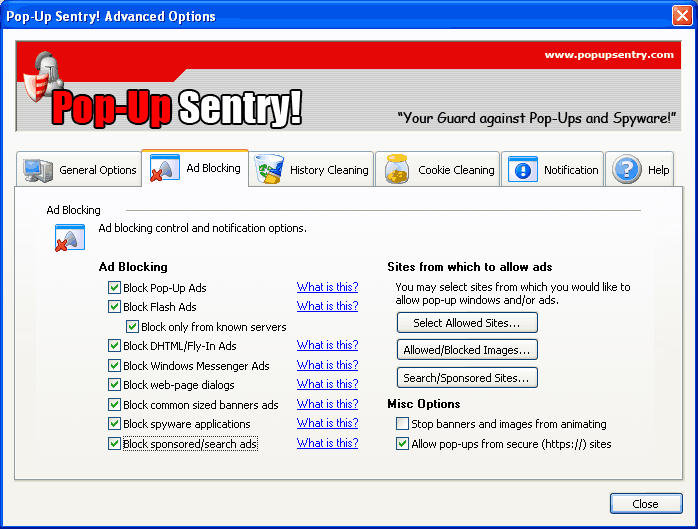Open 'What is this?' for Pop-Up Ads
Screen dimensions: 698x529
328,287
